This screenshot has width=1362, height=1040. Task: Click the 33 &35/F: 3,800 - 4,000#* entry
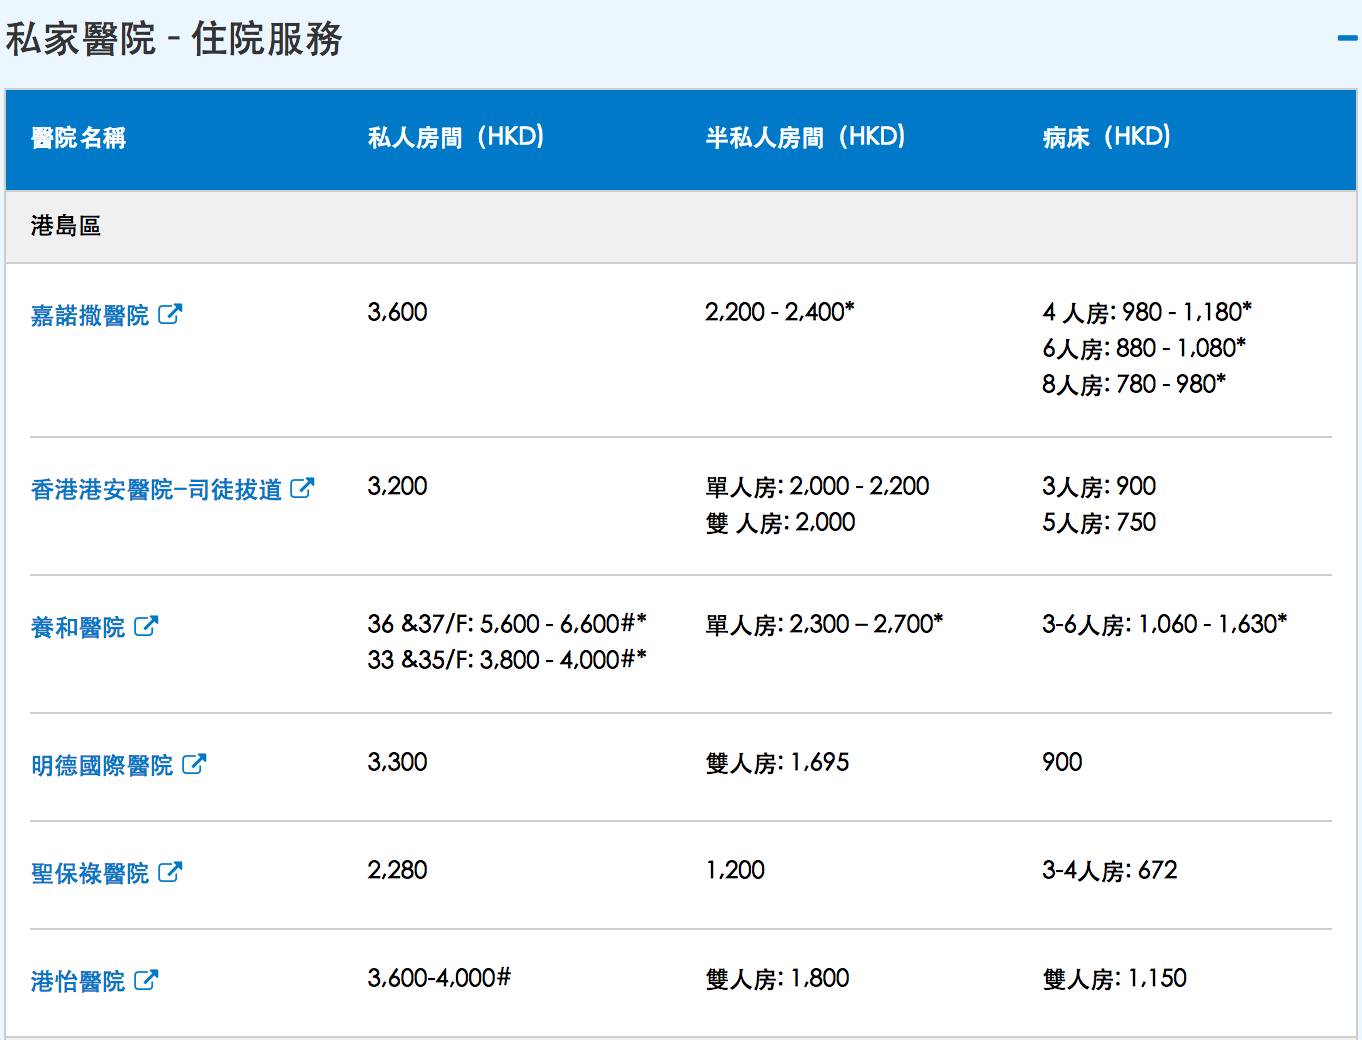507,660
